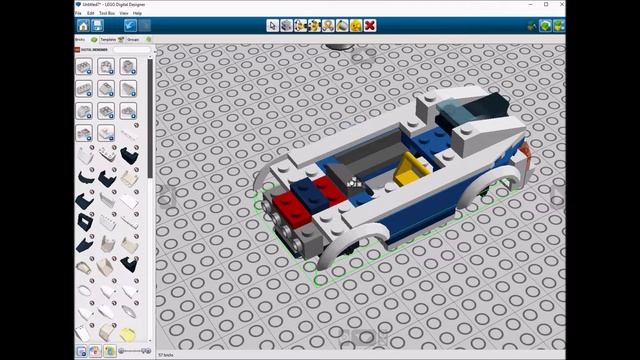Open the Help menu
The height and width of the screenshot is (360, 640).
pyautogui.click(x=138, y=13)
